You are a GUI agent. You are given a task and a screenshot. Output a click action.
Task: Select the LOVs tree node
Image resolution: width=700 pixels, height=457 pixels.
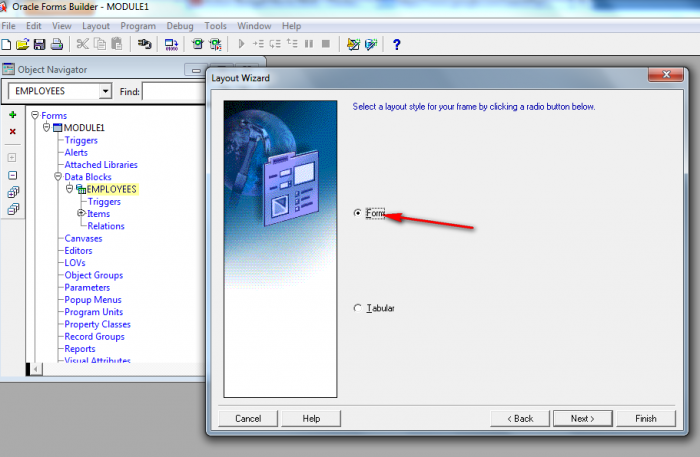pyautogui.click(x=75, y=263)
